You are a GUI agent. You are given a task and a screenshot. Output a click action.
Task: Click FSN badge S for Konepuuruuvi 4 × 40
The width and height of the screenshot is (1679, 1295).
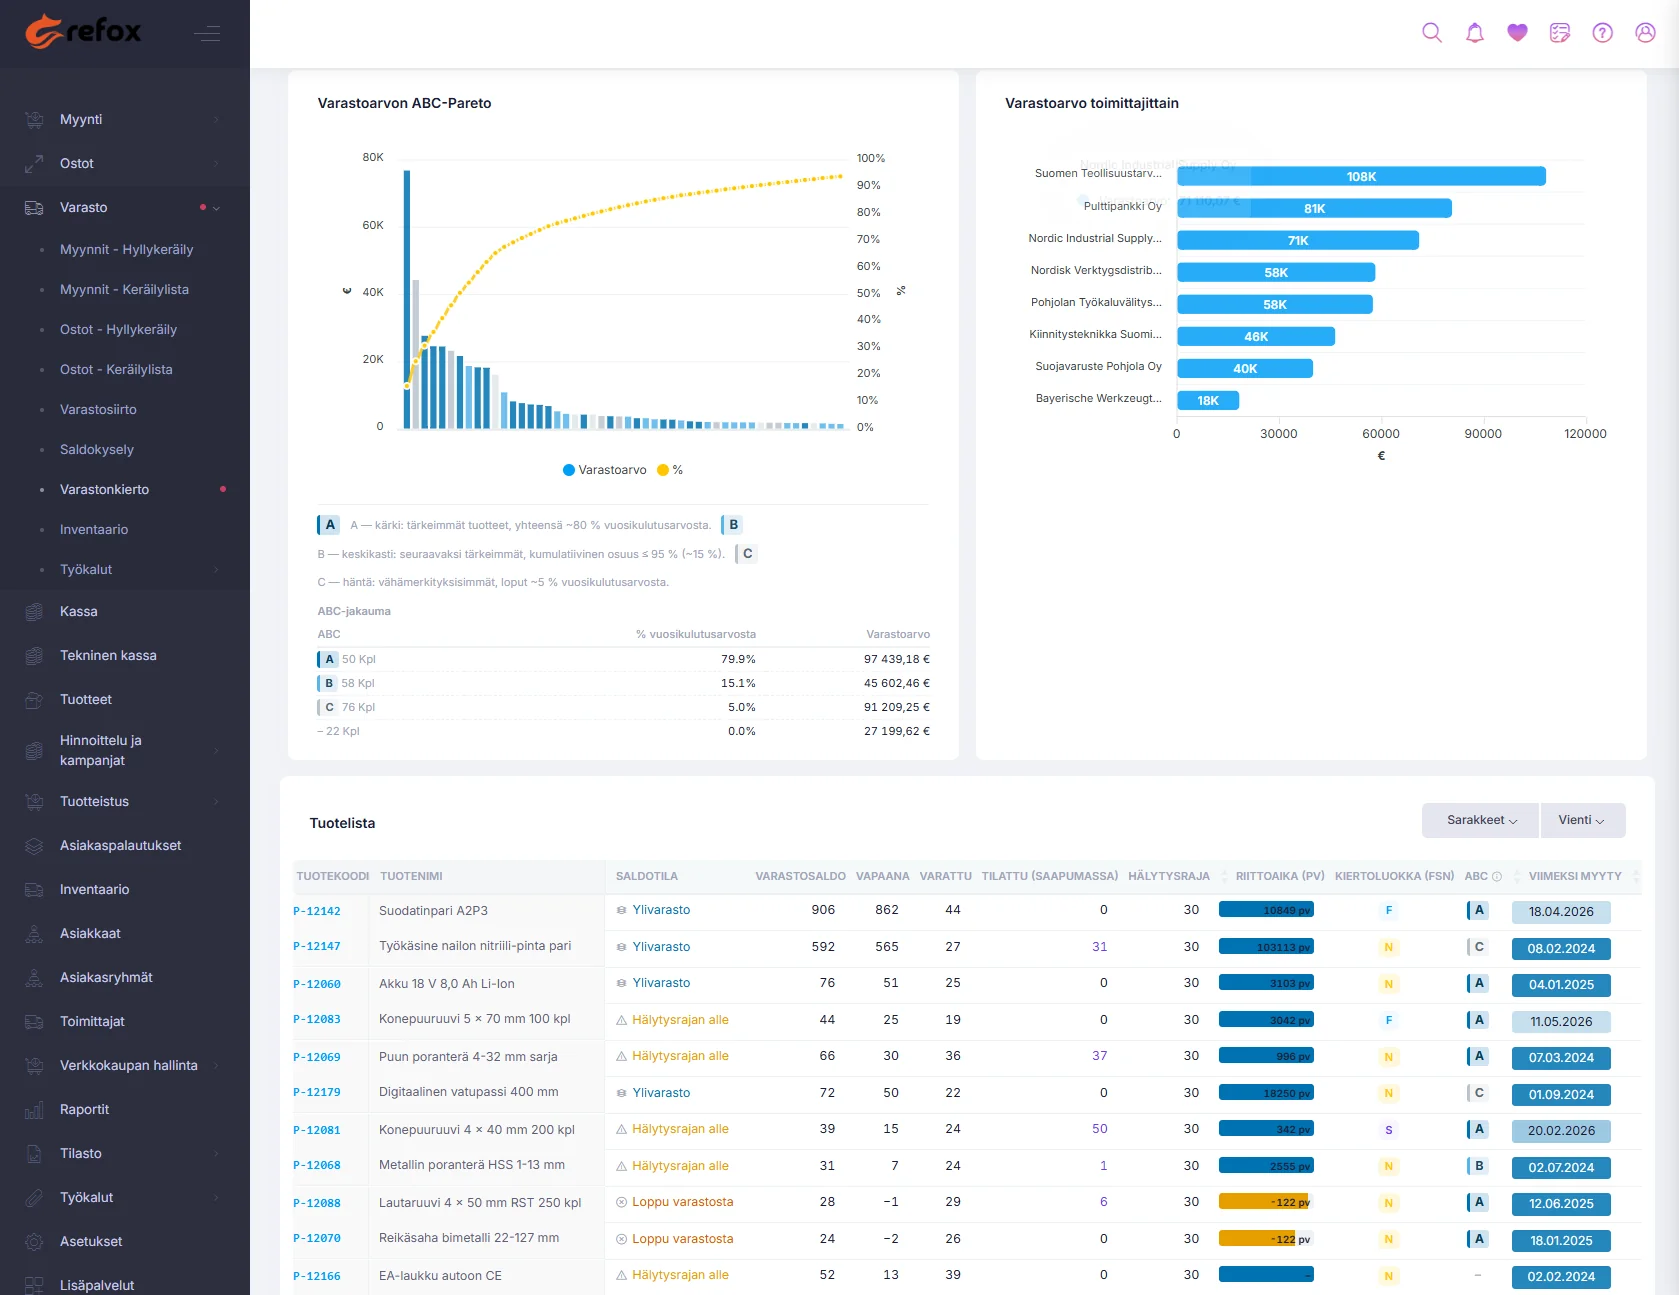coord(1388,1131)
